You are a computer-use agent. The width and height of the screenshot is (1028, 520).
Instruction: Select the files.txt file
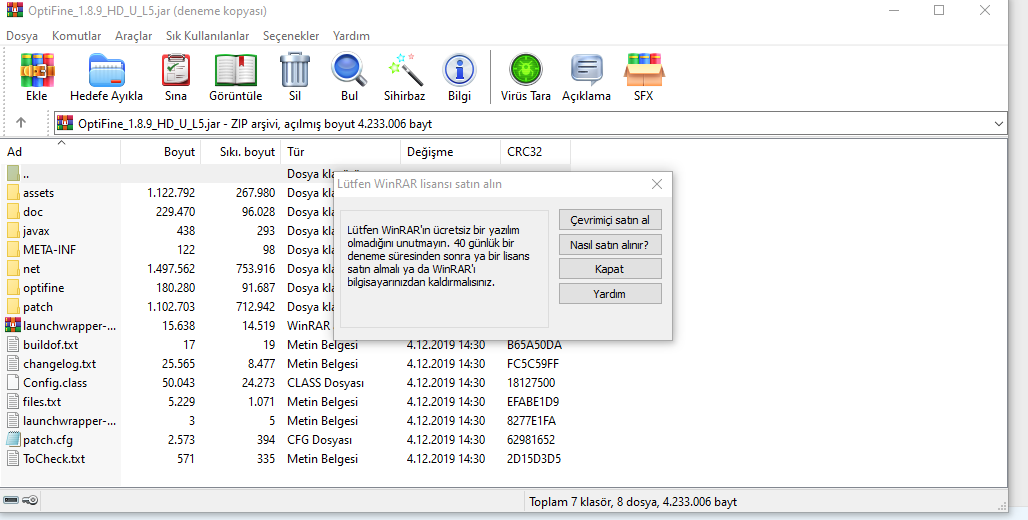(x=42, y=401)
